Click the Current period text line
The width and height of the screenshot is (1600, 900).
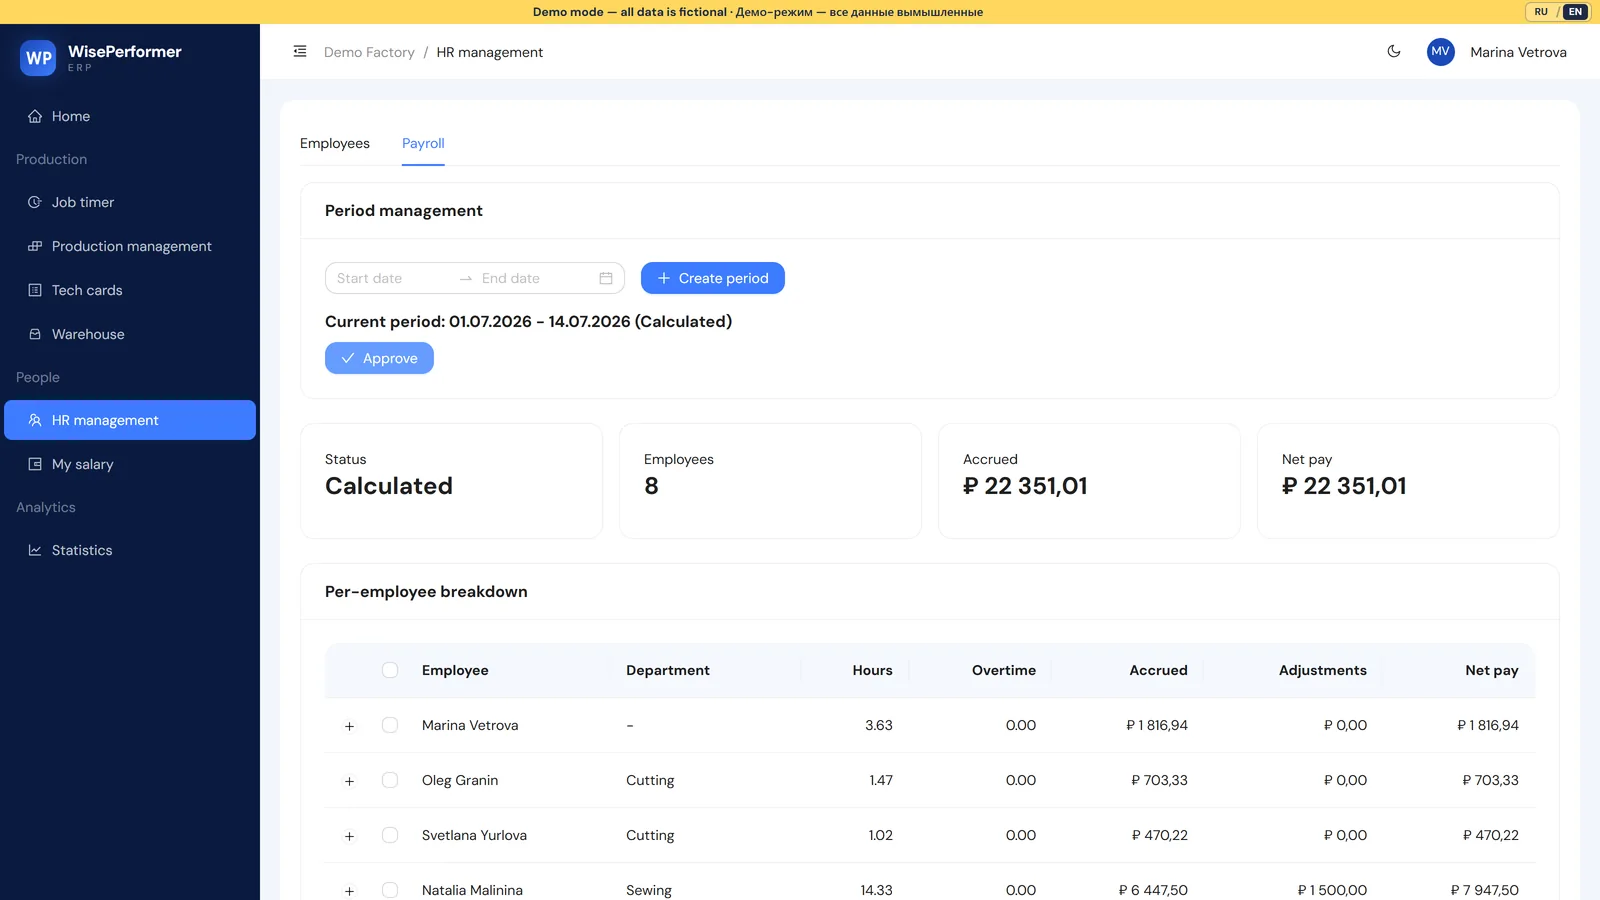(528, 321)
